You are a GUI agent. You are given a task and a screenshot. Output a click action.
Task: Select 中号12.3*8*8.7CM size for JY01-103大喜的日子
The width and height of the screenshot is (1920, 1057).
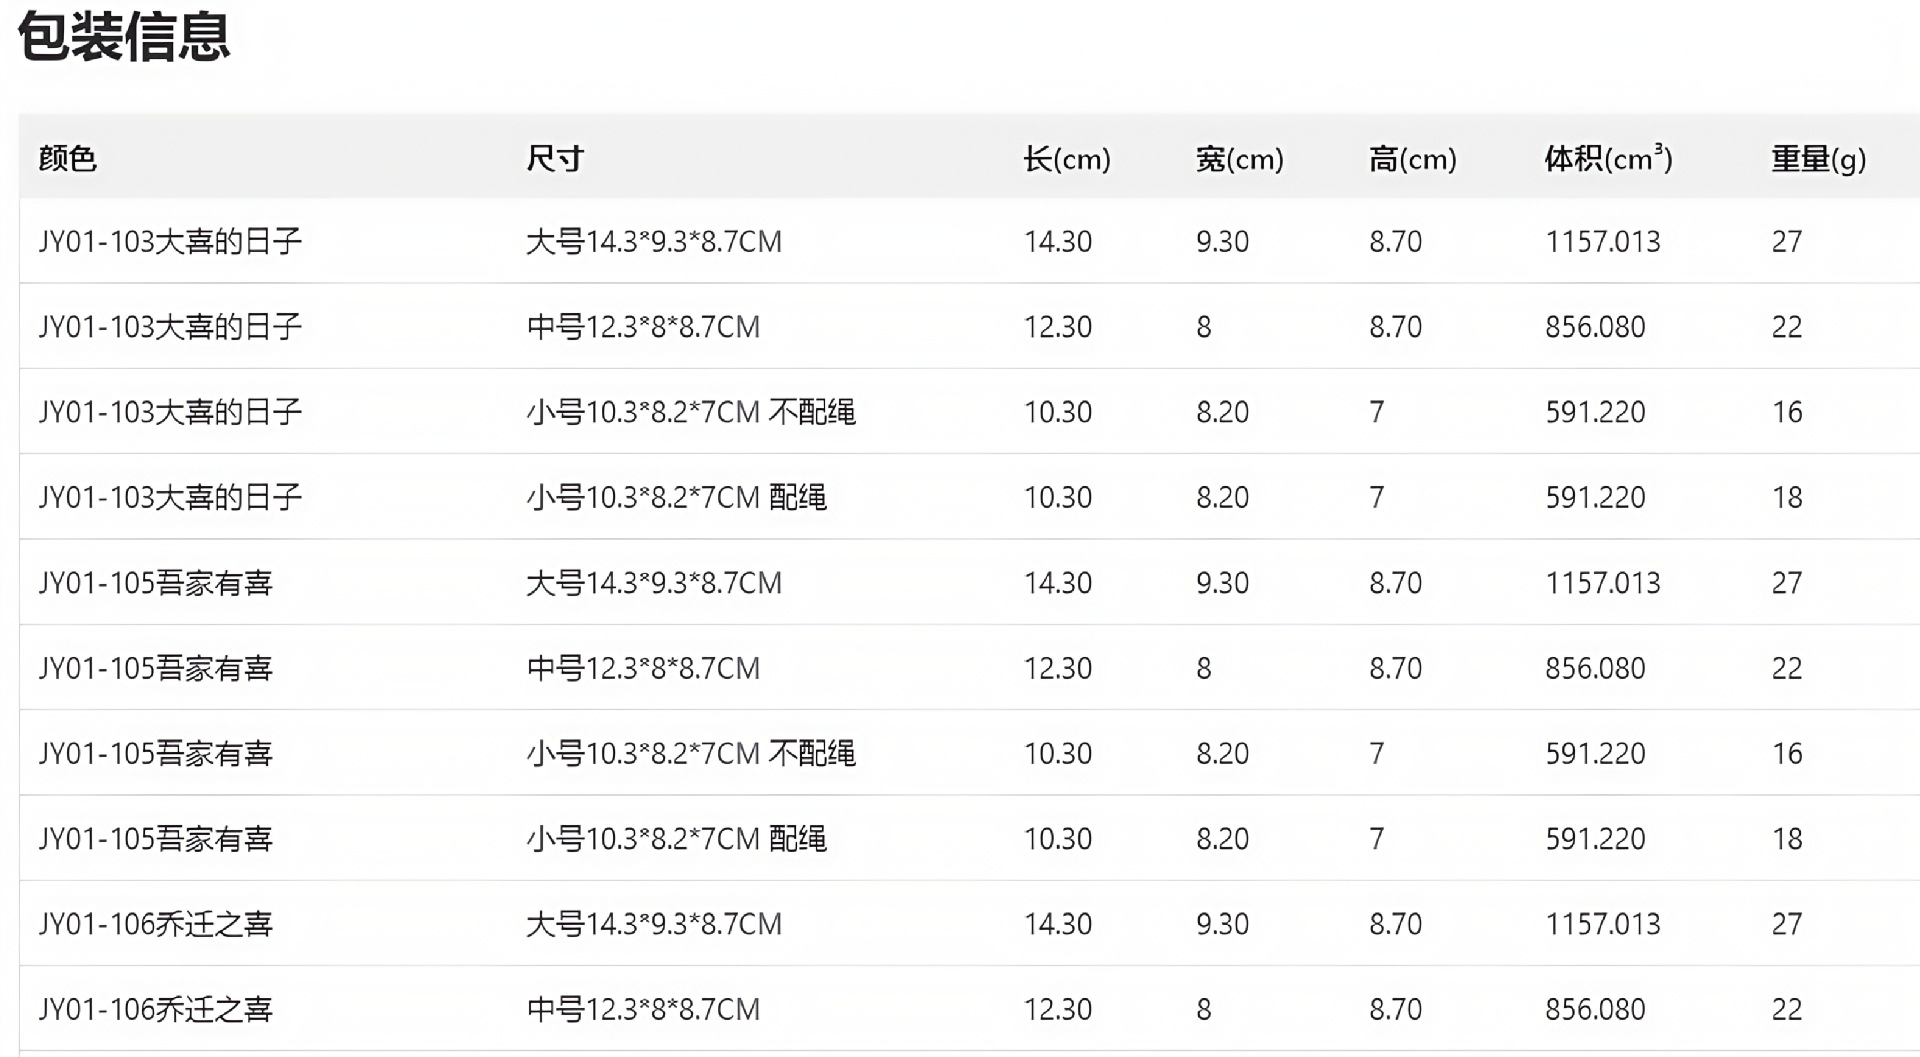tap(643, 327)
